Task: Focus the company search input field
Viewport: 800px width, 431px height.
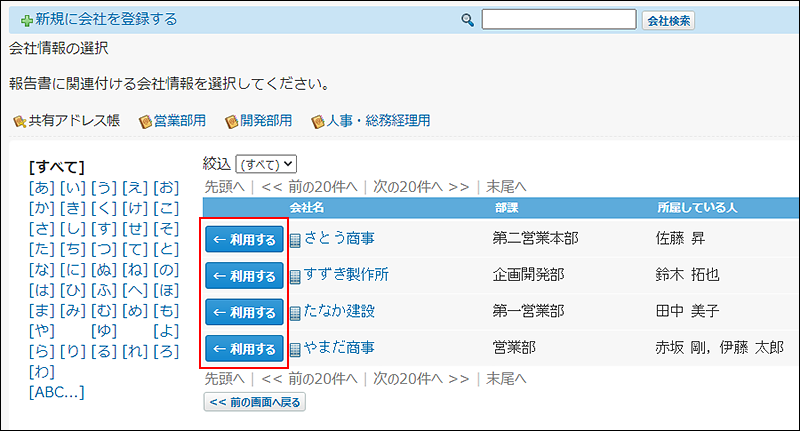Action: tap(559, 19)
